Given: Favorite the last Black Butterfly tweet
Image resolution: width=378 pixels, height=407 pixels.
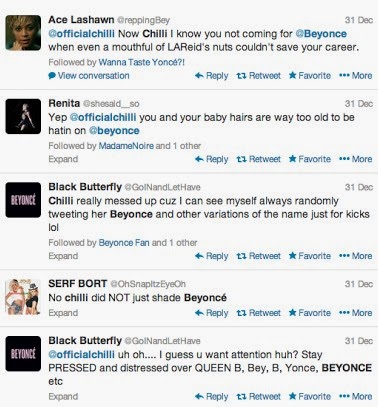Looking at the screenshot, I should (310, 396).
